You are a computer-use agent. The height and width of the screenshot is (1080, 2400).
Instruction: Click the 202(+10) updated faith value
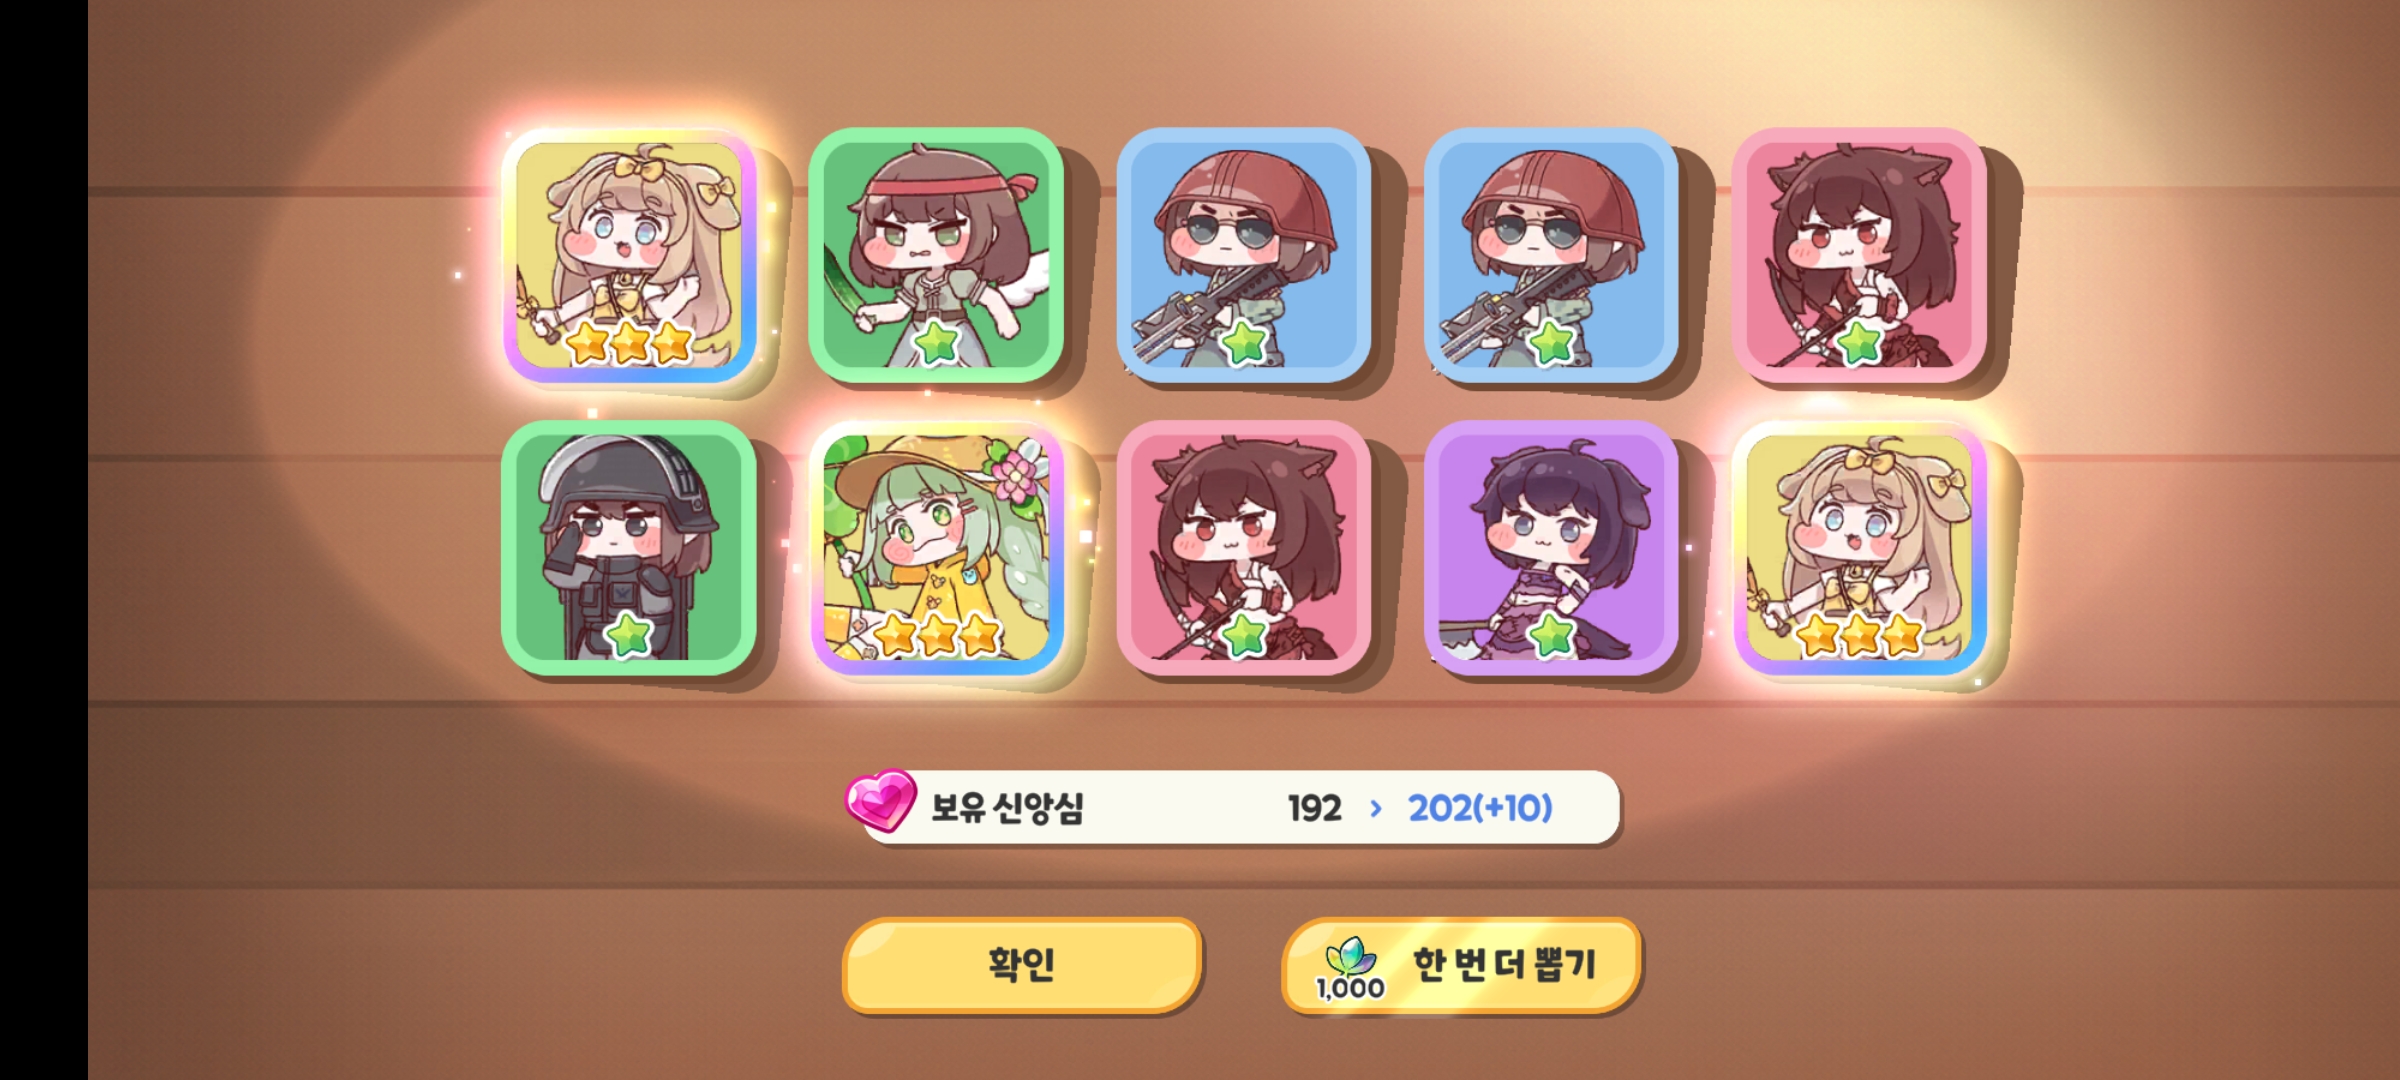tap(1480, 808)
